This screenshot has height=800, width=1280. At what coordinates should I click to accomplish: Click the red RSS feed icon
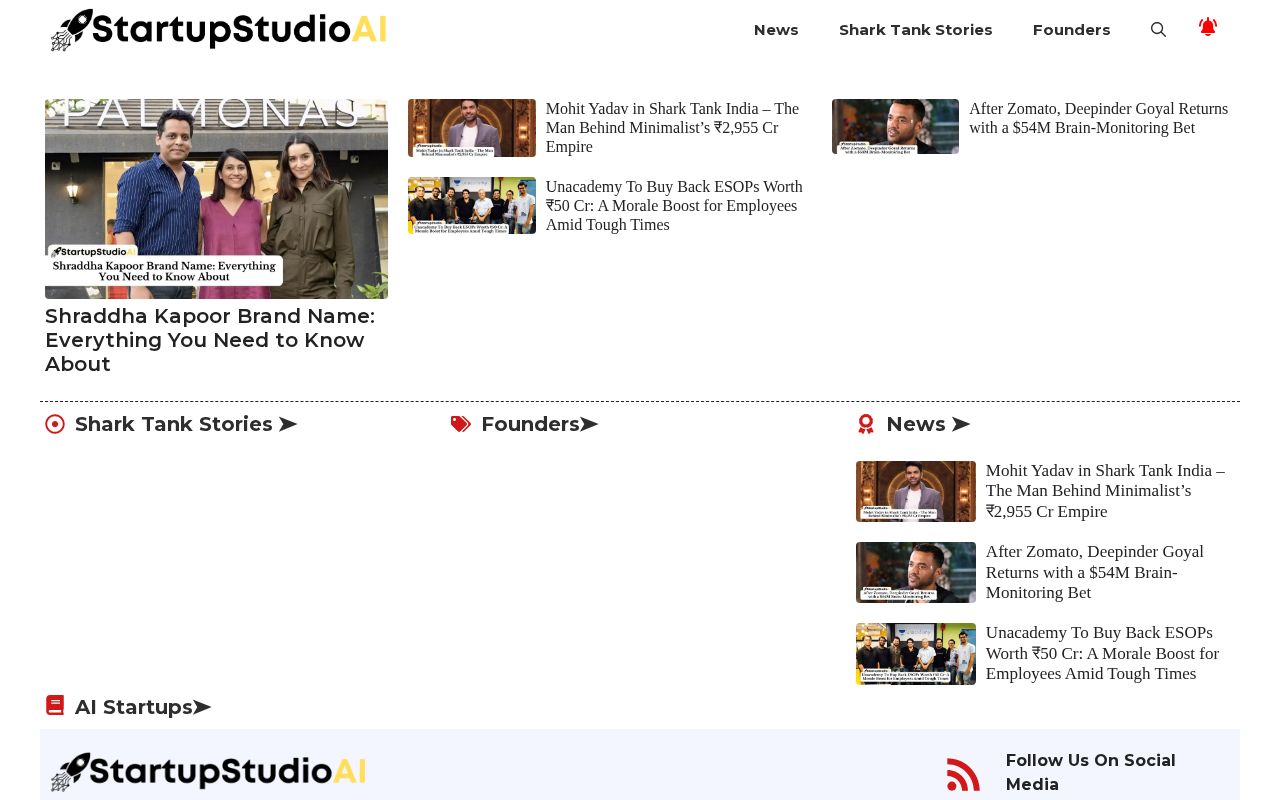[x=963, y=774]
